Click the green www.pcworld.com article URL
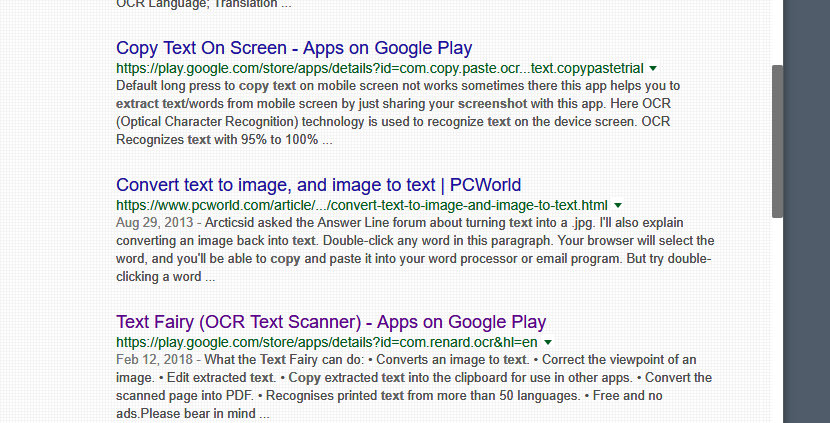 click(x=362, y=205)
